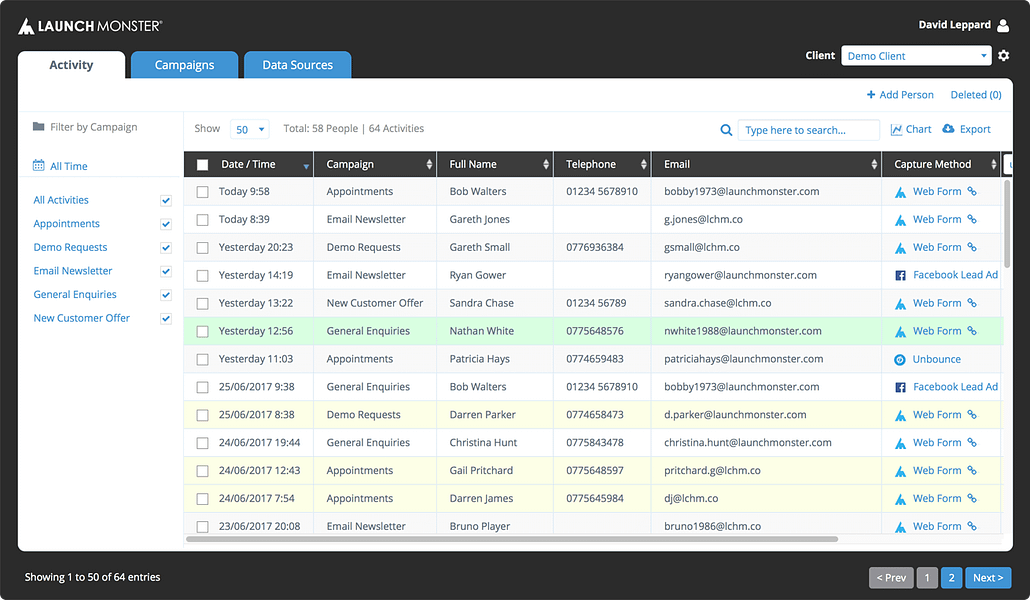Expand the Show 50 entries dropdown
Image resolution: width=1030 pixels, height=600 pixels.
coord(250,129)
